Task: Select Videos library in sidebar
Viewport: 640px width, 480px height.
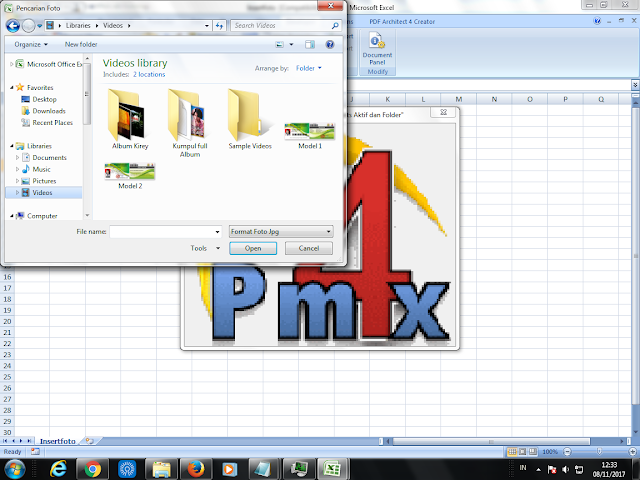Action: (x=42, y=193)
